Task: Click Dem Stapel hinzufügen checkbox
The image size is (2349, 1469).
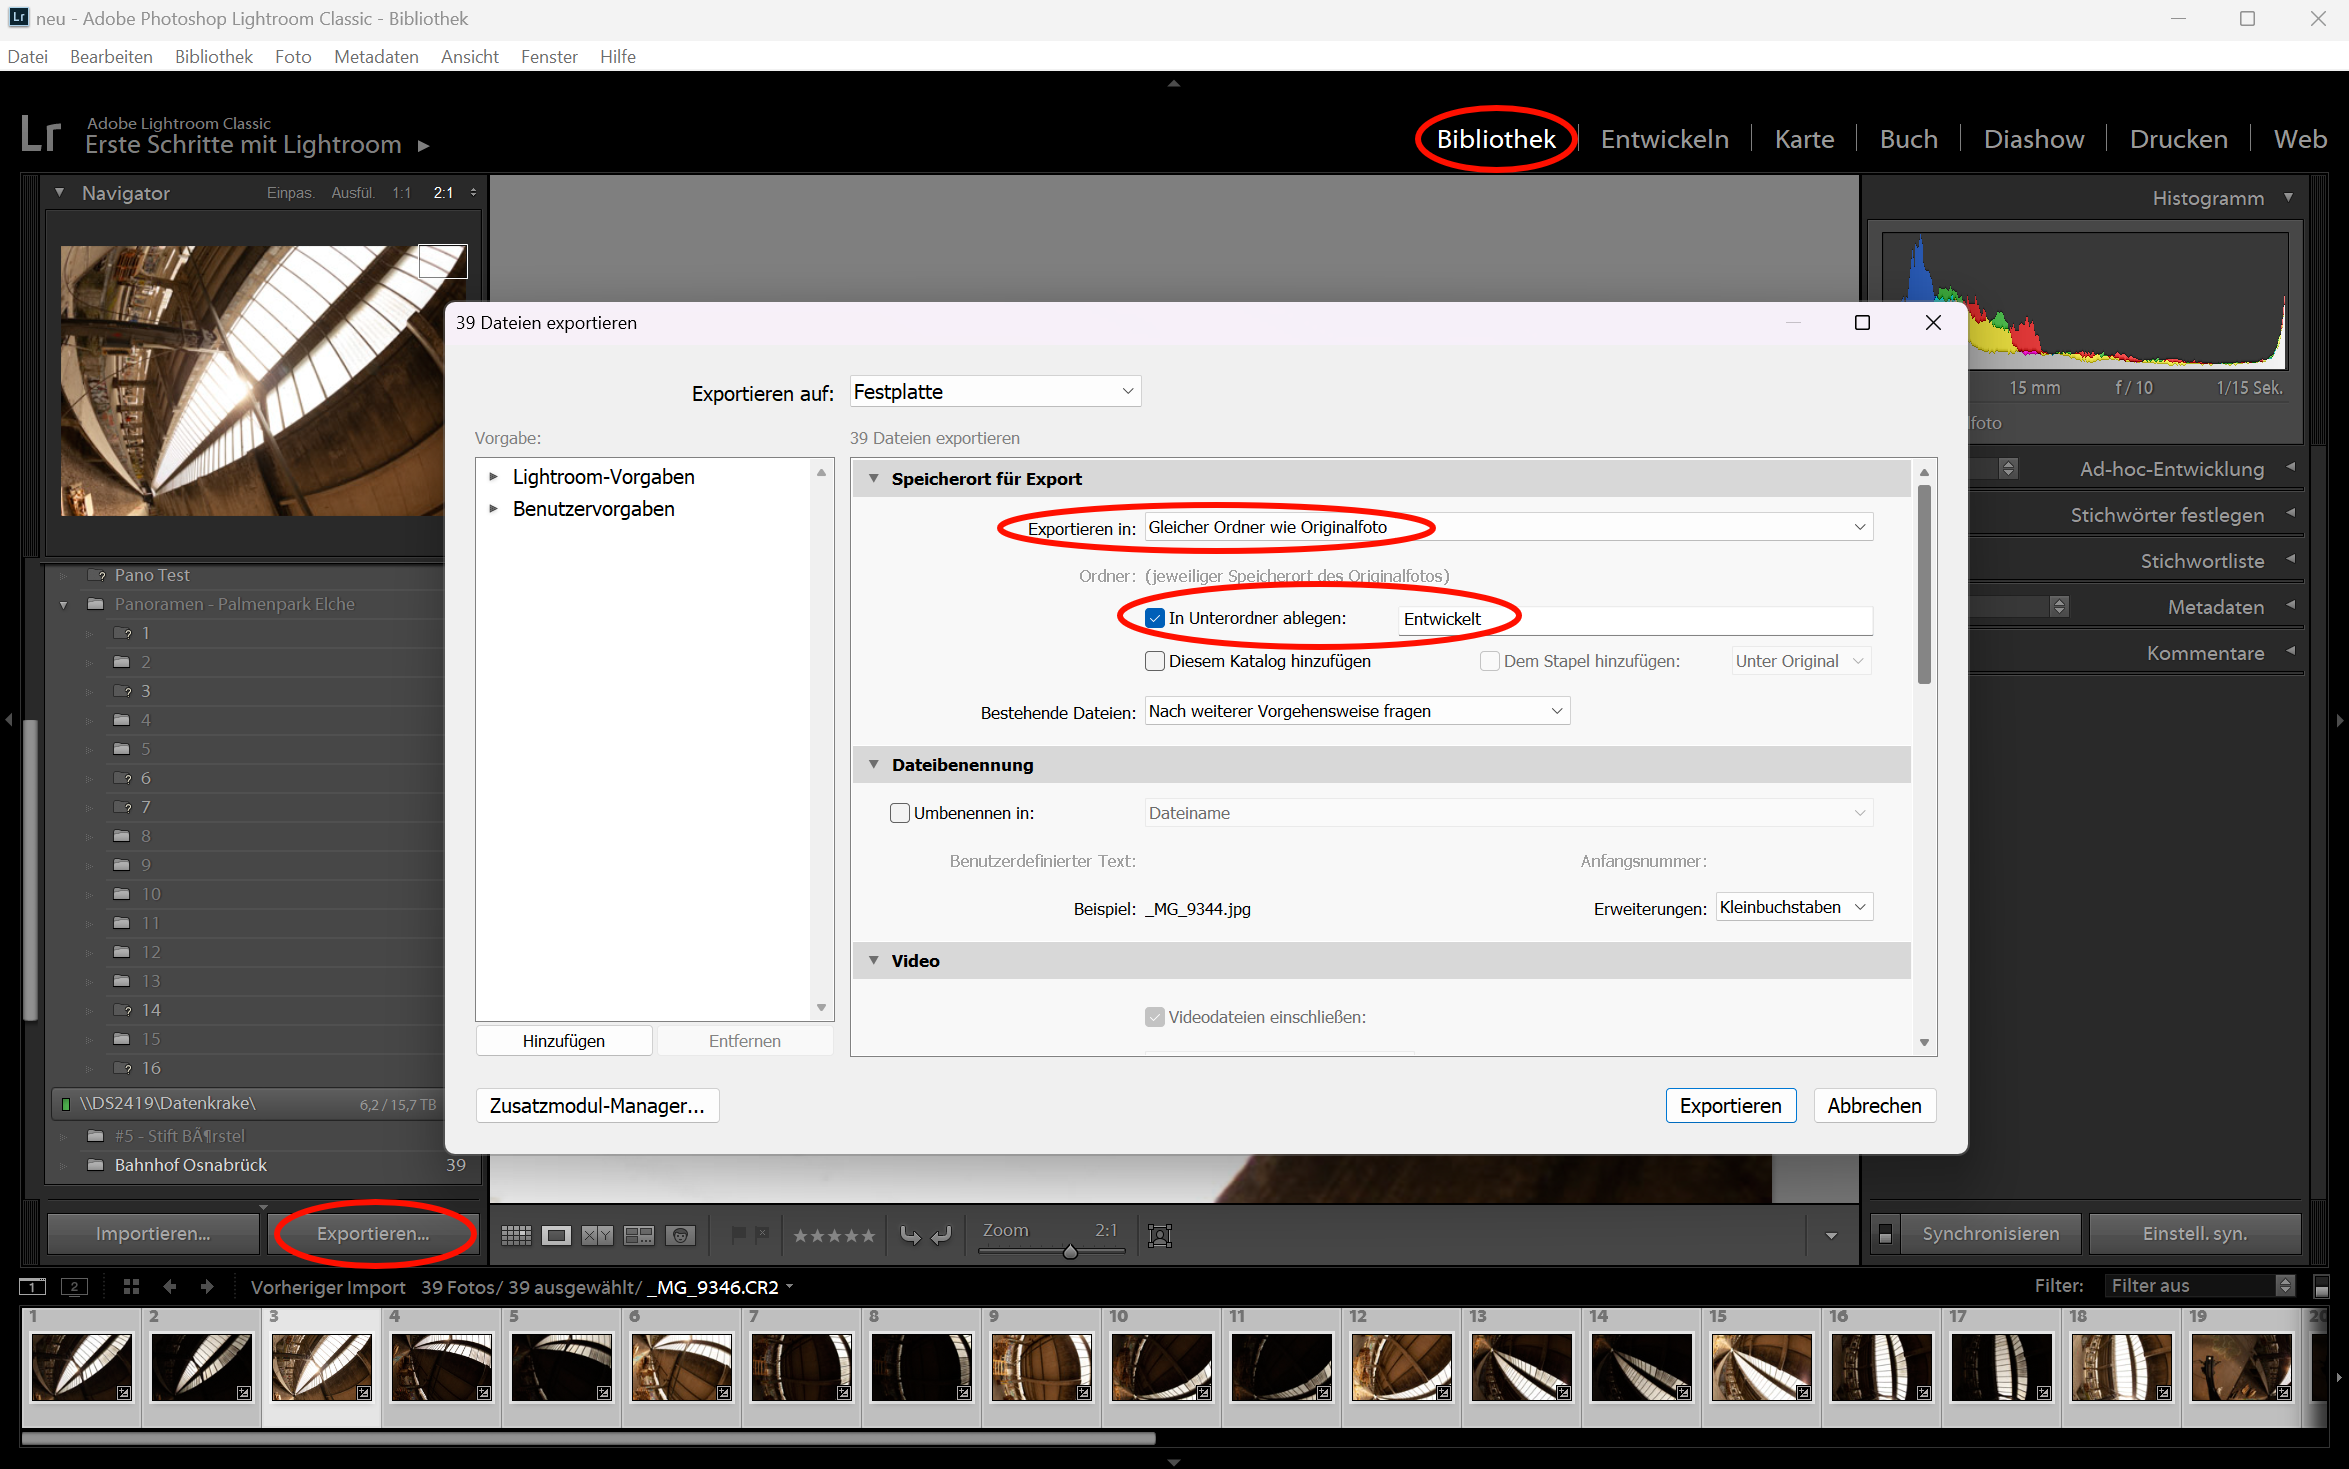Action: click(1490, 661)
